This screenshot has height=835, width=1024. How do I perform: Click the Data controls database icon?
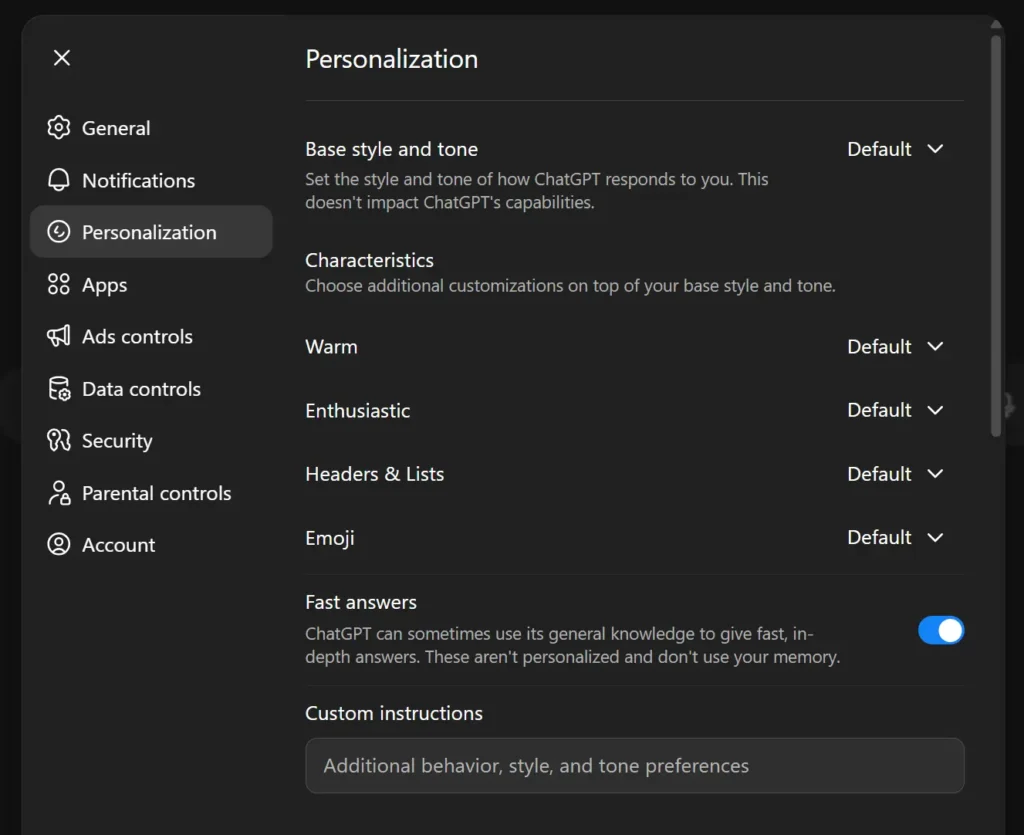point(59,388)
